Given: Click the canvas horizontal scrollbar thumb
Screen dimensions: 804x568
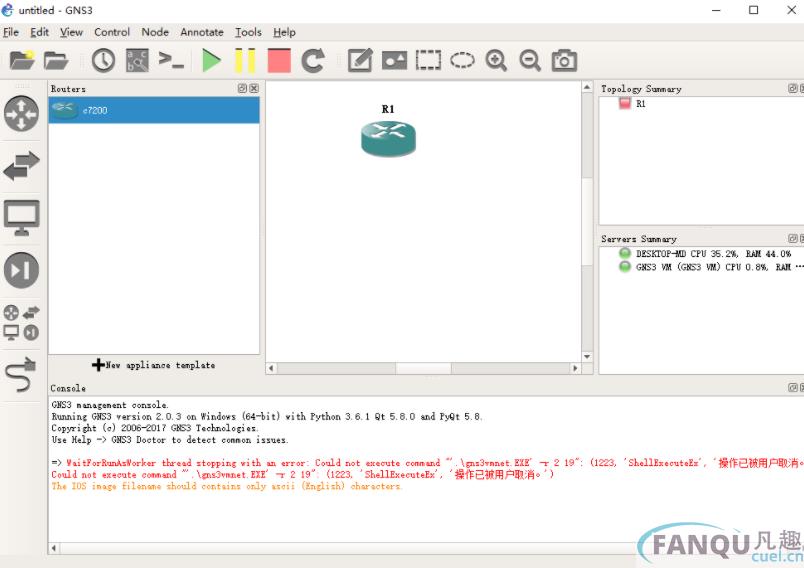Looking at the screenshot, I should [x=423, y=368].
